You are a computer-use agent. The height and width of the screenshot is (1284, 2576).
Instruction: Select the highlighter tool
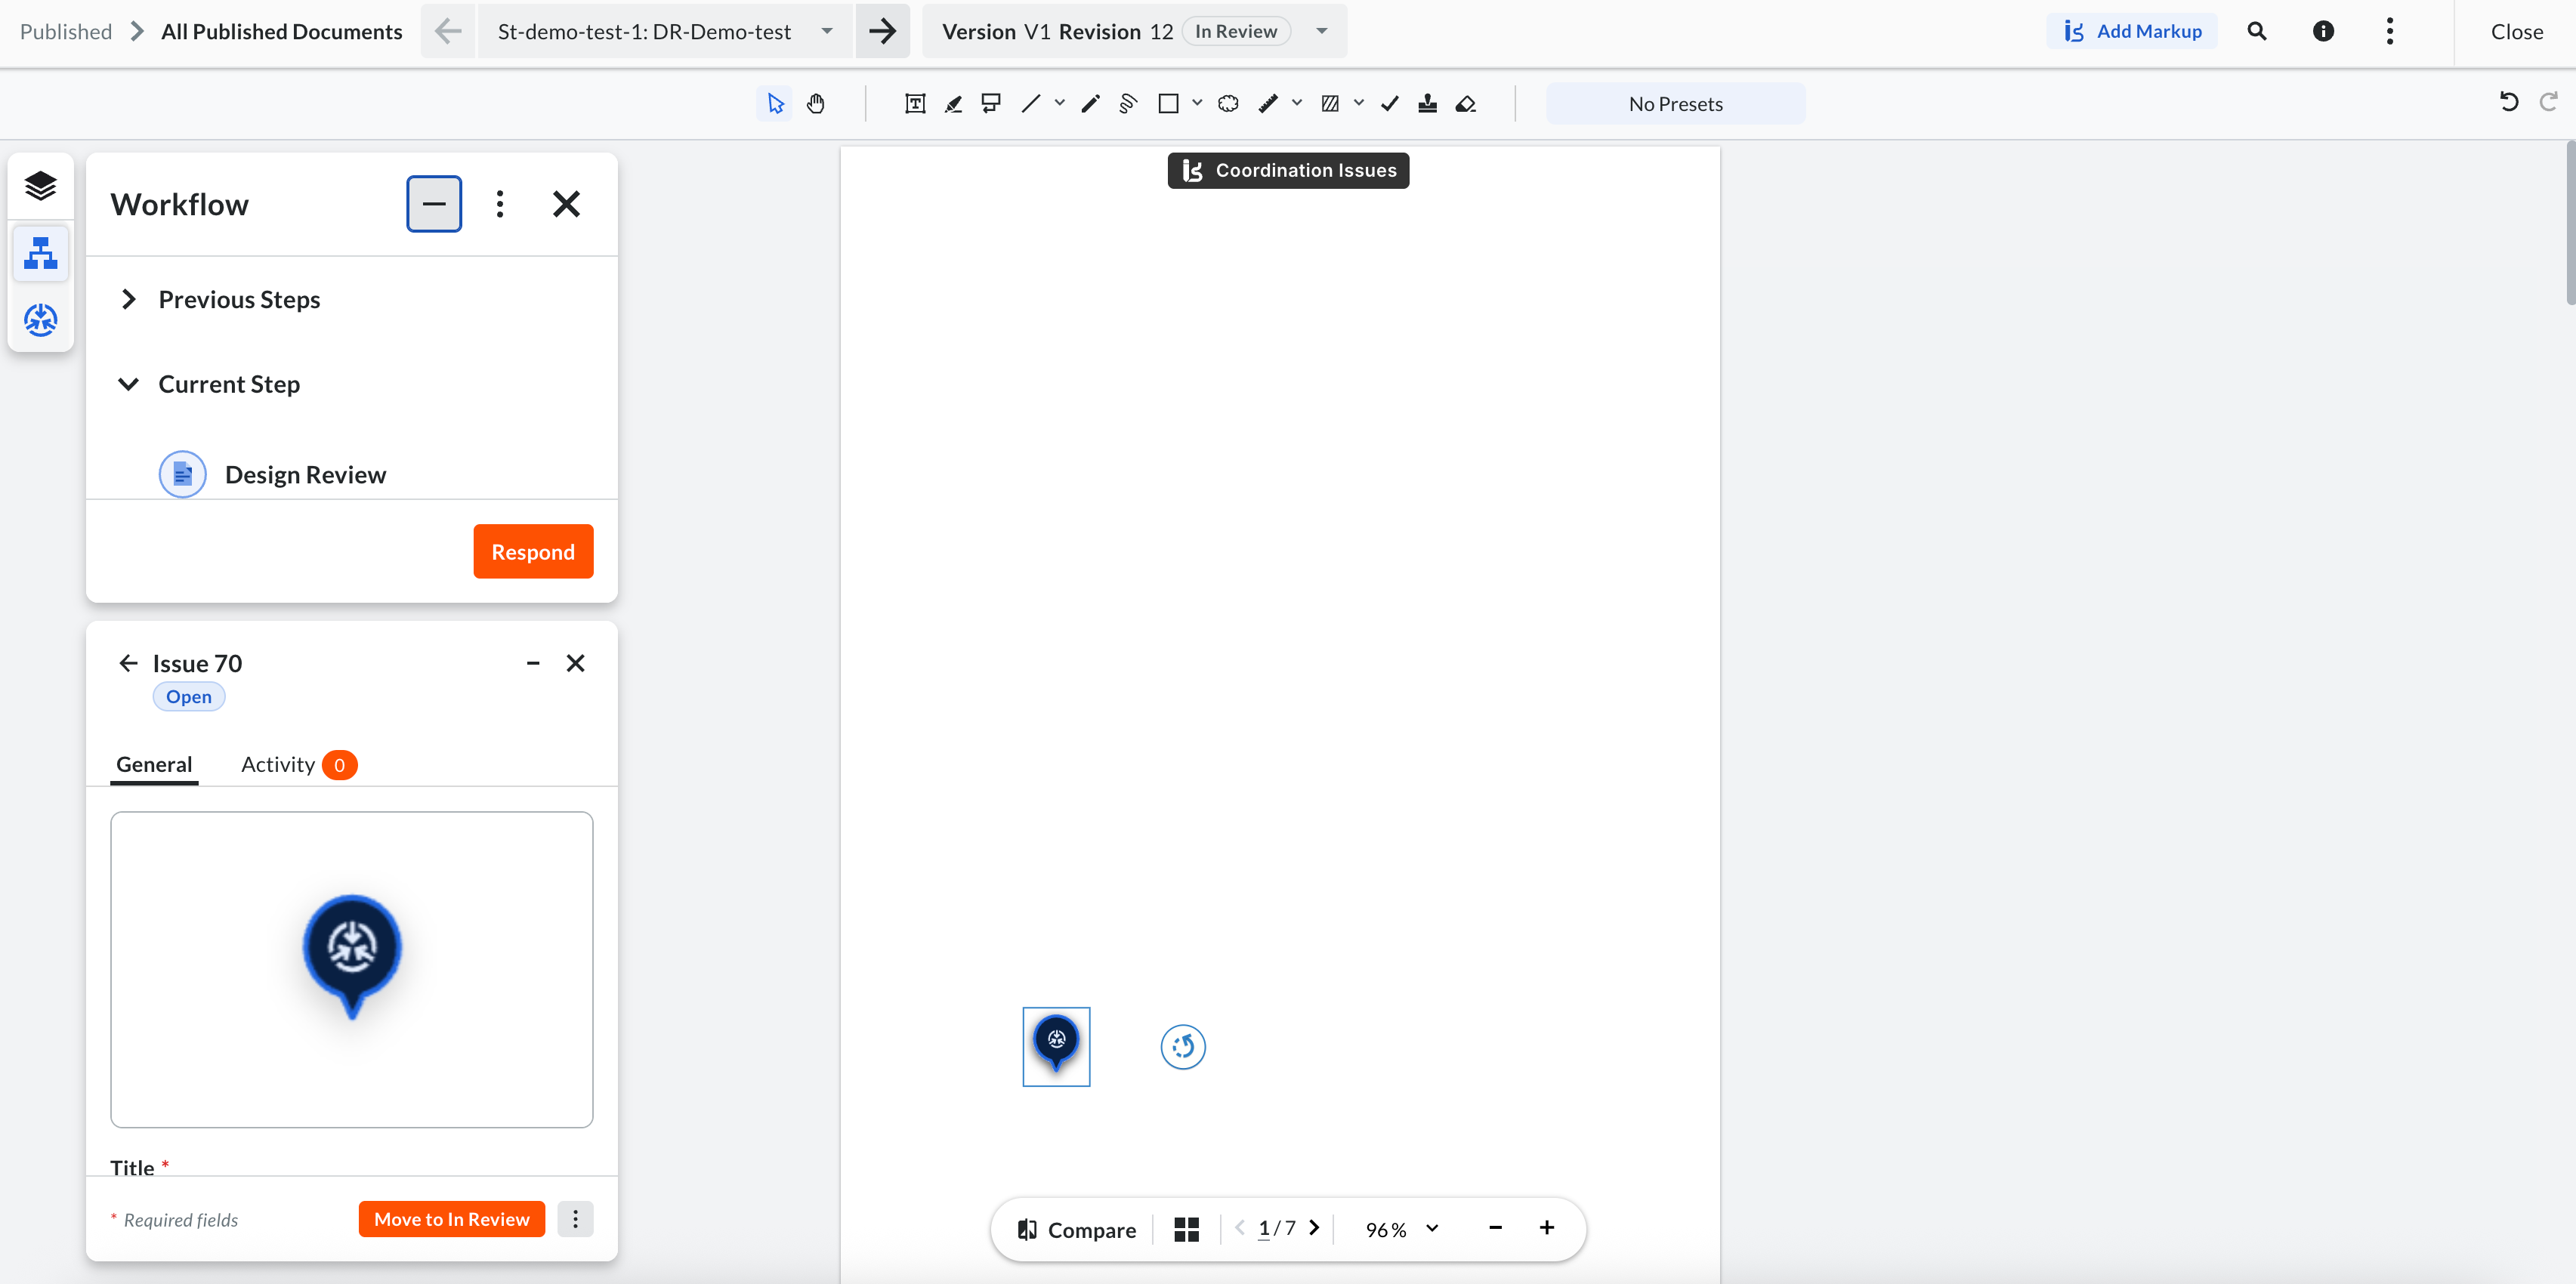[x=953, y=104]
